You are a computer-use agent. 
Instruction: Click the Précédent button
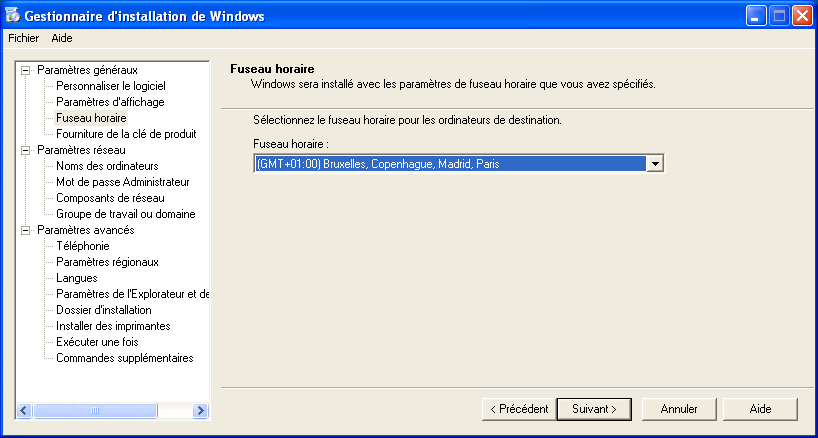coord(519,409)
